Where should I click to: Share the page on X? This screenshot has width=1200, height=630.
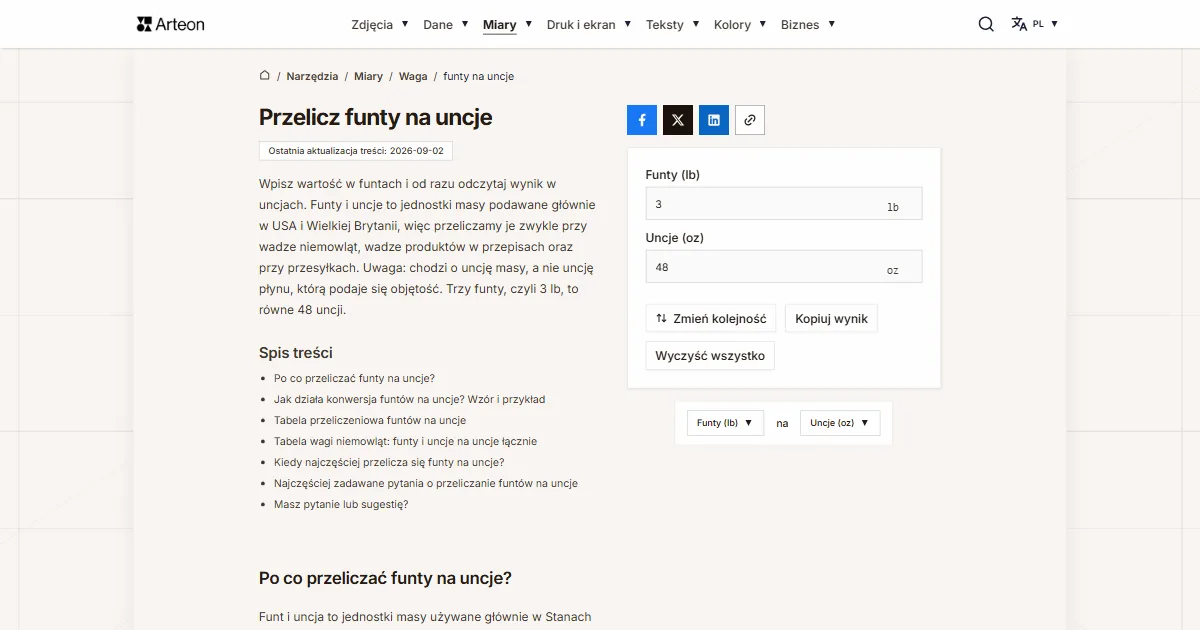pos(678,120)
